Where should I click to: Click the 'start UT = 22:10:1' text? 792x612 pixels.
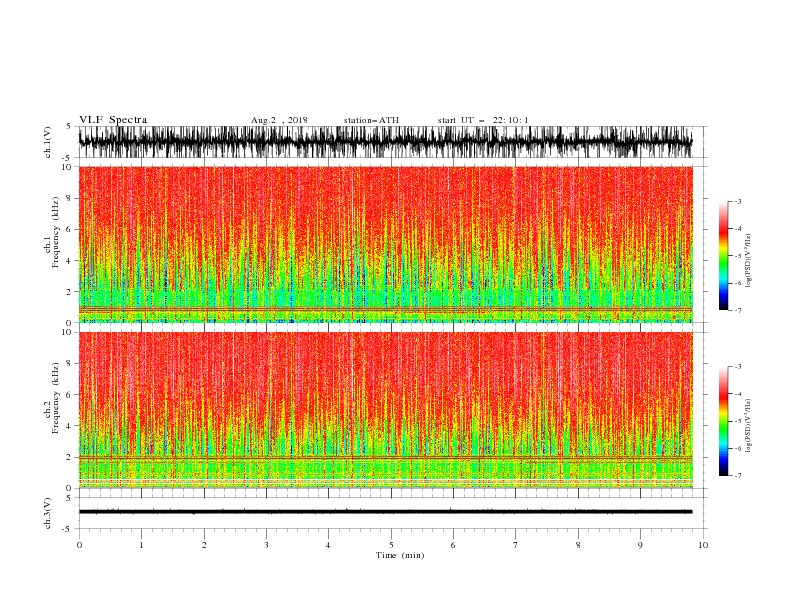pos(483,120)
